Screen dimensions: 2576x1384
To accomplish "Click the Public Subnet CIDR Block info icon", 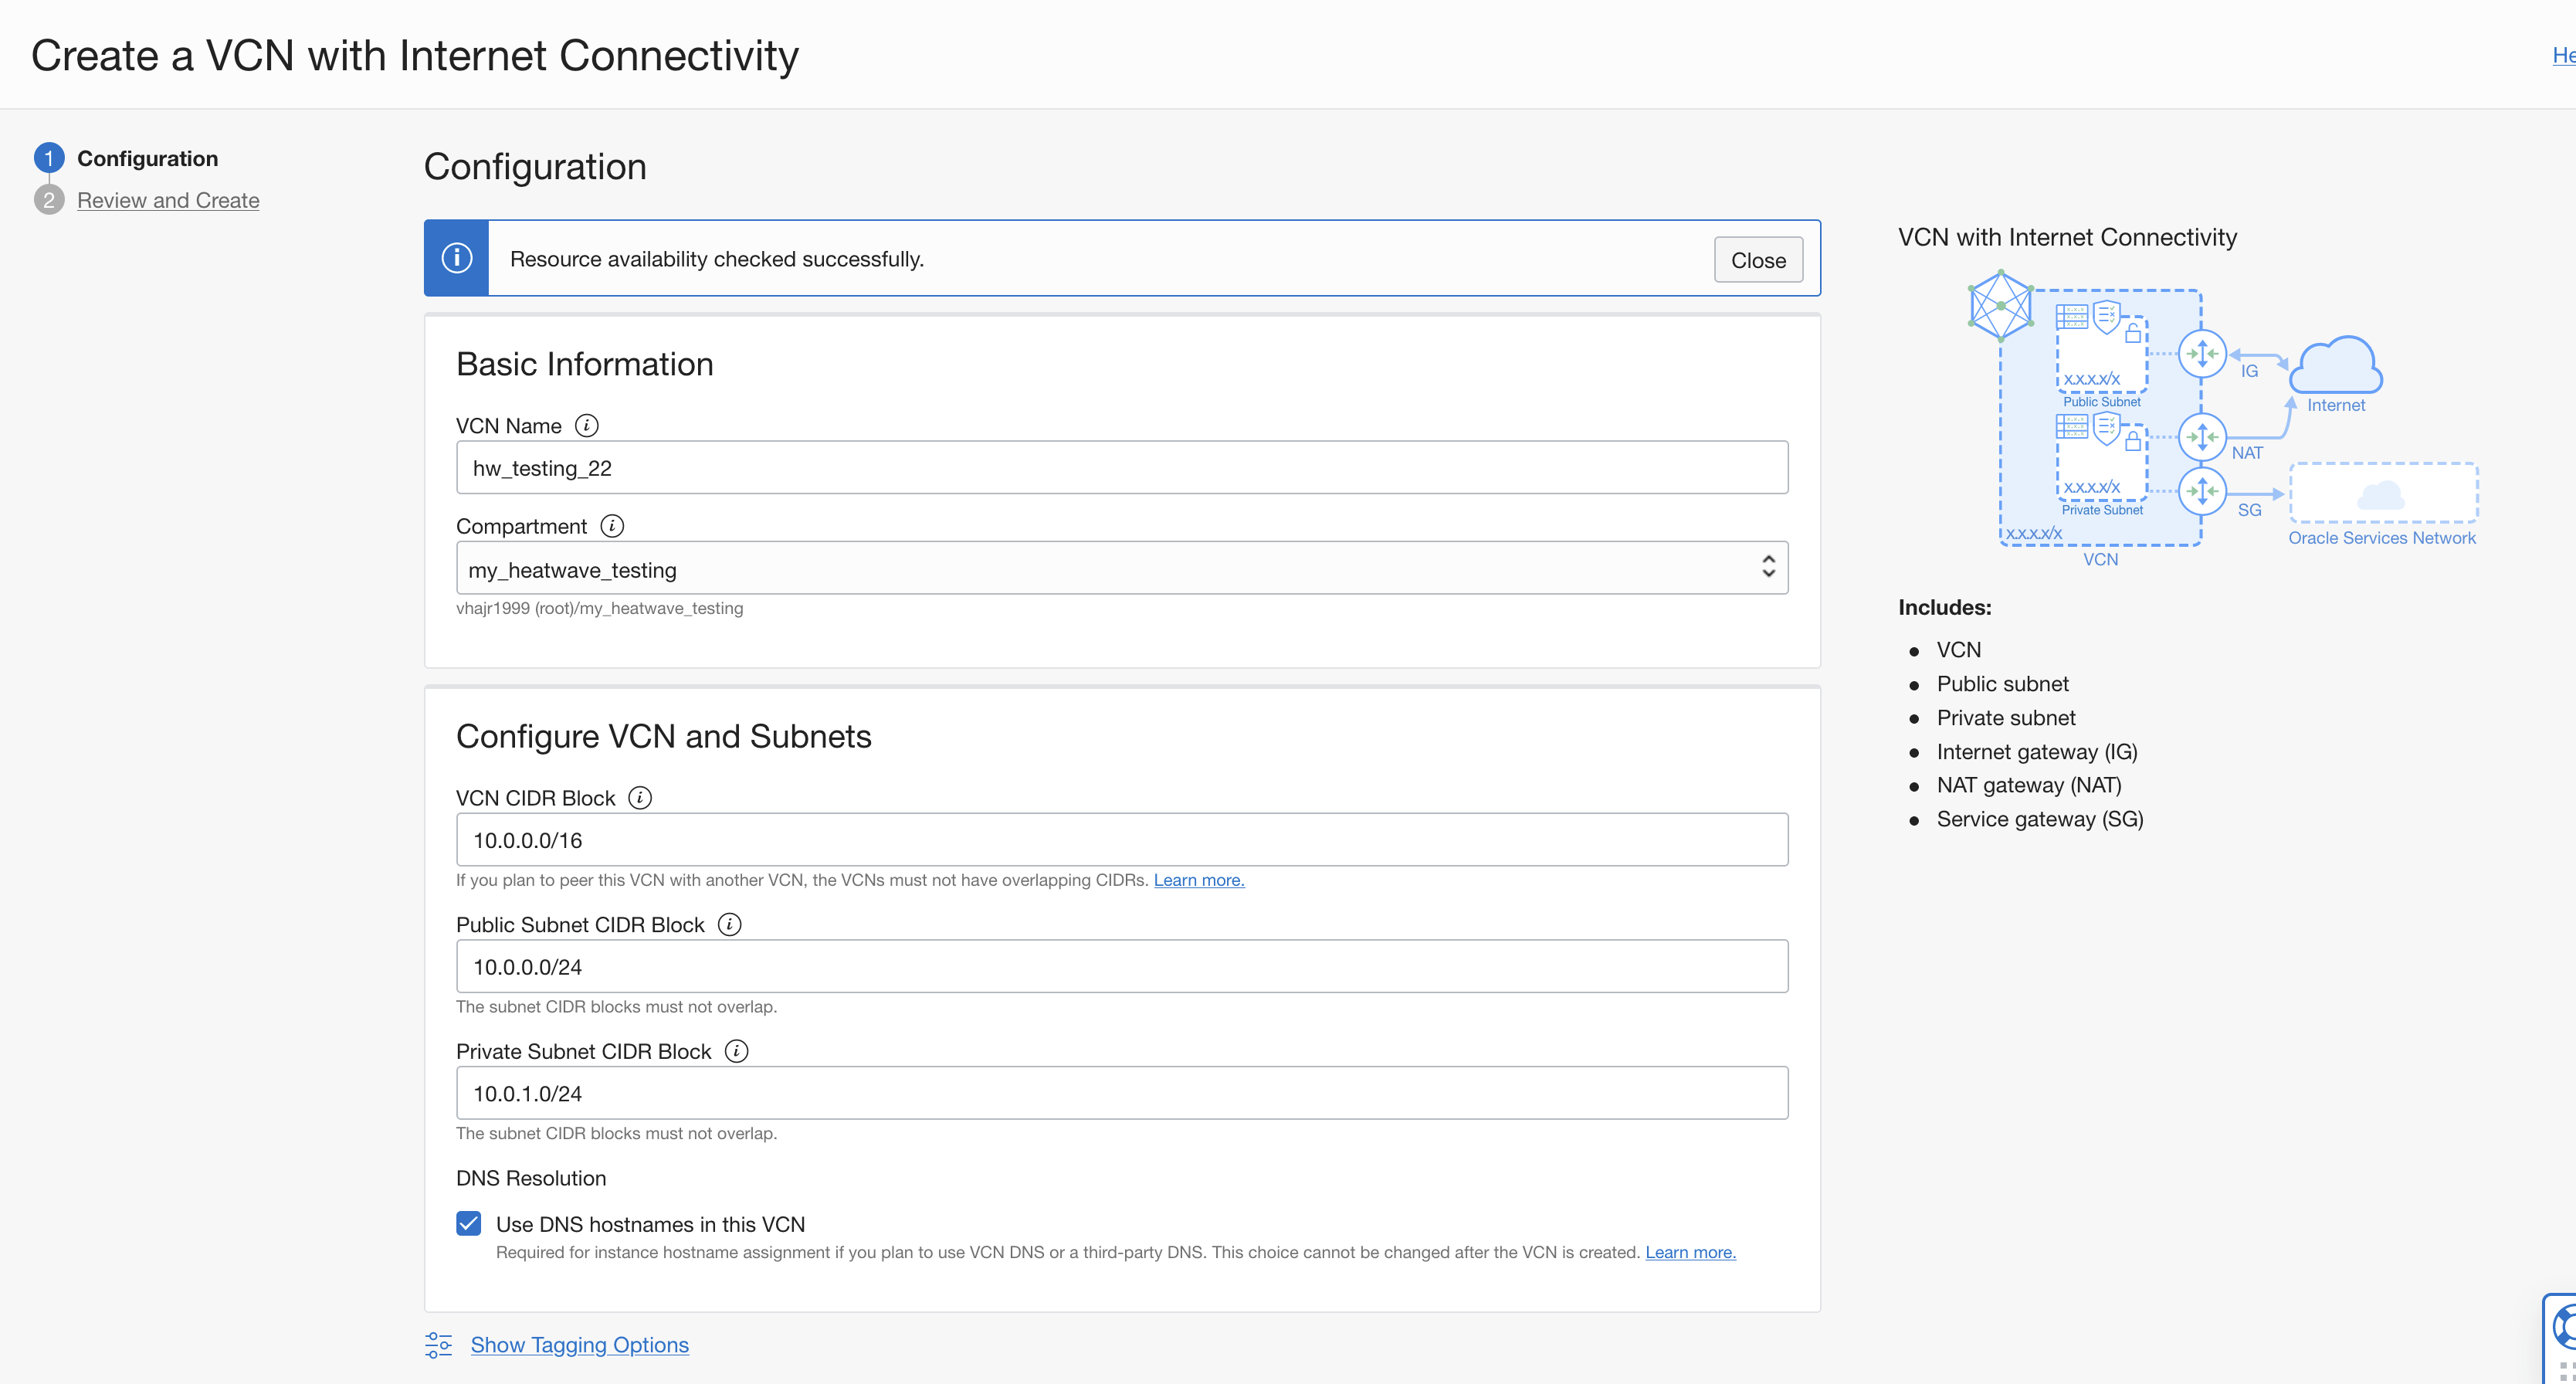I will point(730,925).
